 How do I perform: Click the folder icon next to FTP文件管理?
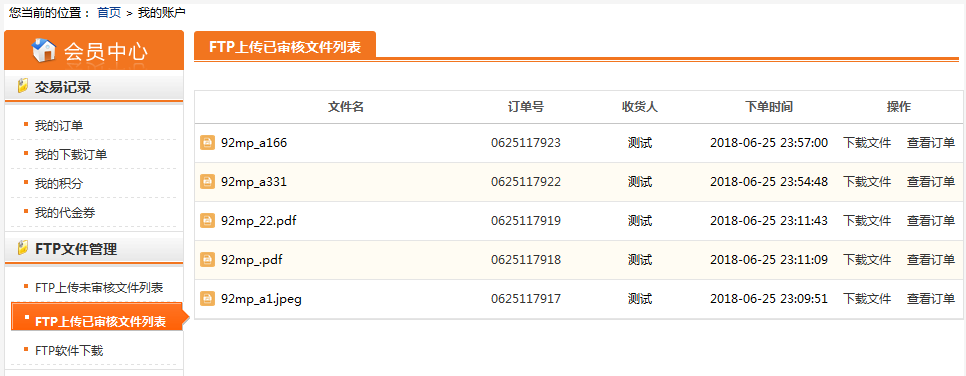[x=23, y=248]
